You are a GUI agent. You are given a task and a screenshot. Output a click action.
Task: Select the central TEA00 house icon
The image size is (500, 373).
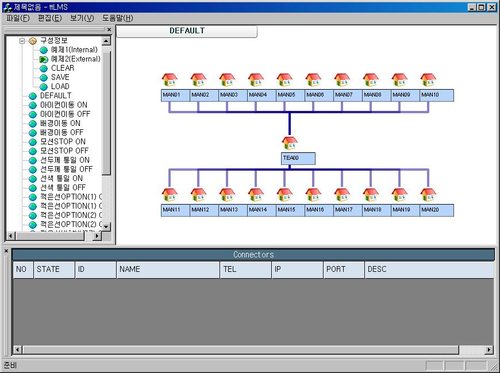289,143
